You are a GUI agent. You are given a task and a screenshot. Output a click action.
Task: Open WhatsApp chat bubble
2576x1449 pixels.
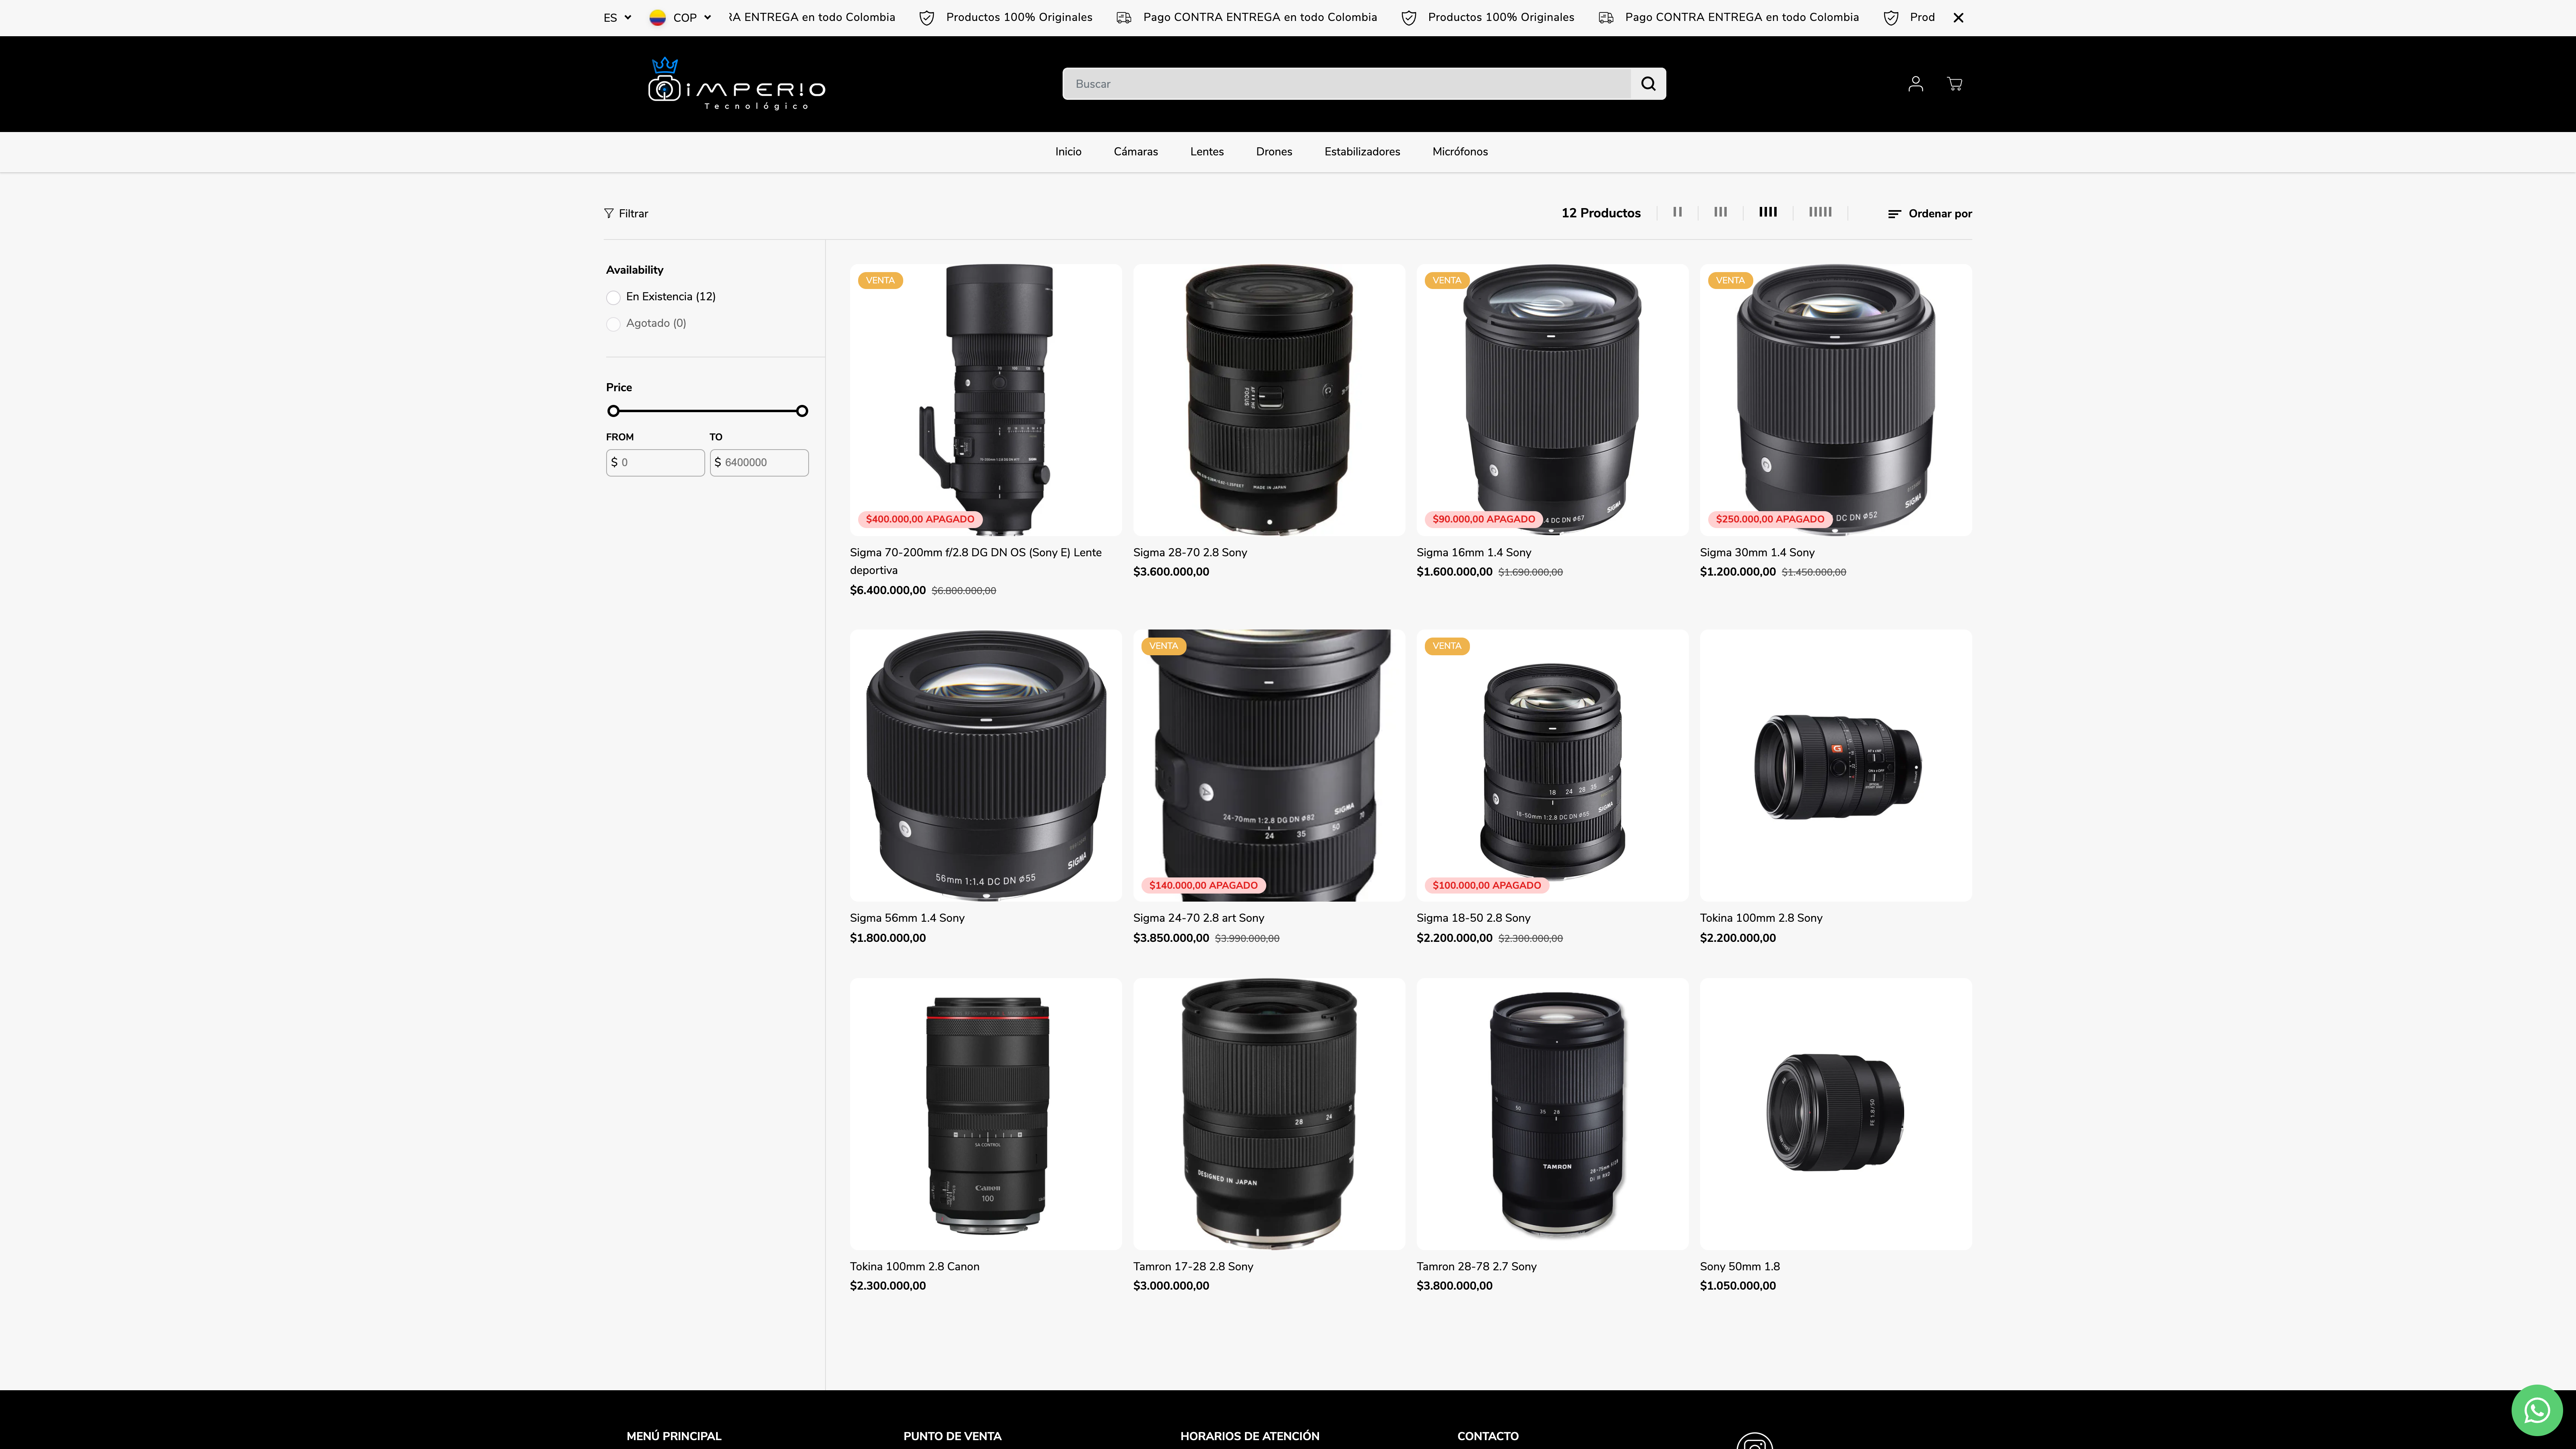(2537, 1410)
